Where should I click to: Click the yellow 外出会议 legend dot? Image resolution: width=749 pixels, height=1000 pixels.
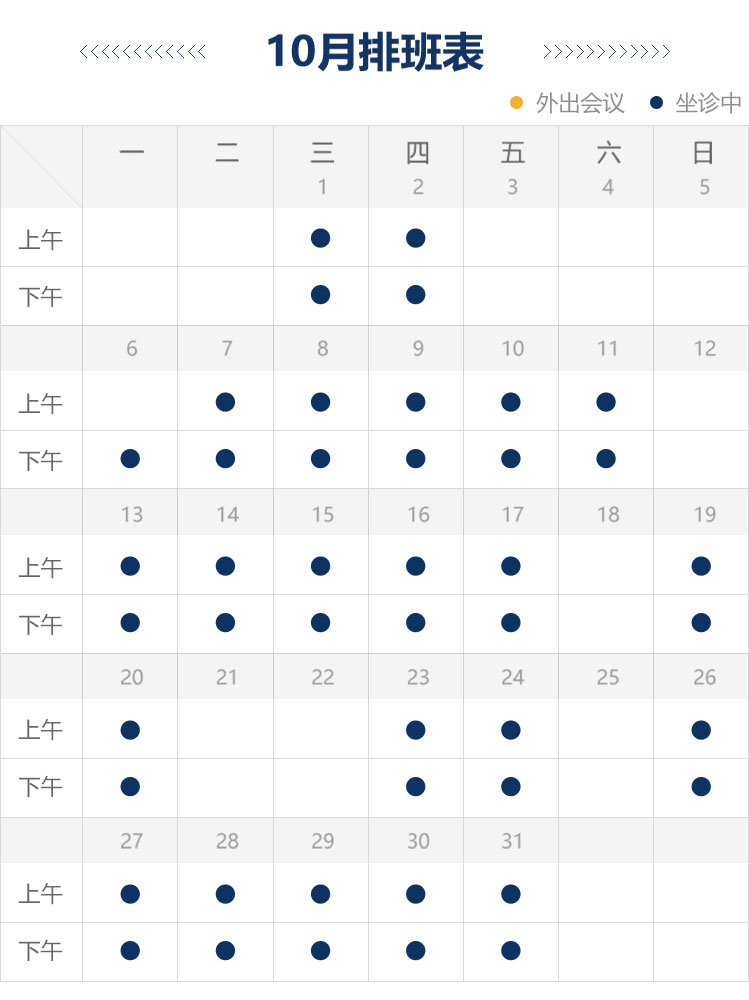[x=517, y=103]
